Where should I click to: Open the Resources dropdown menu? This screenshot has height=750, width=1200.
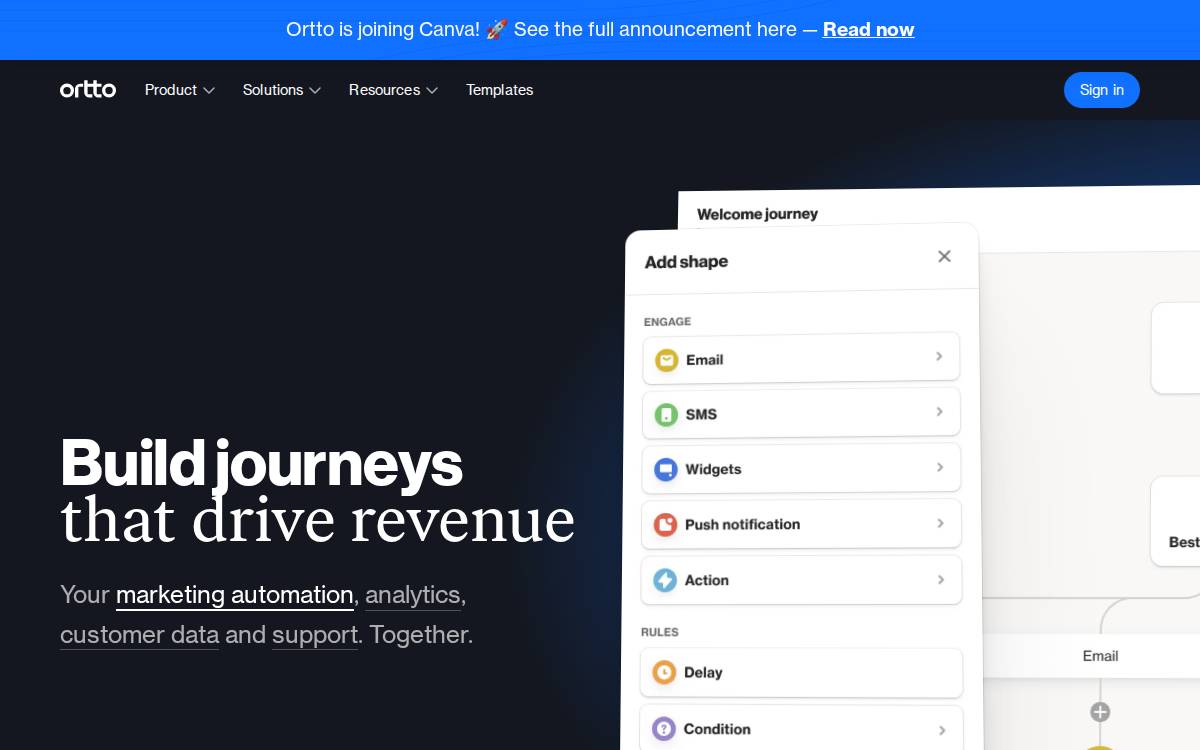[394, 90]
